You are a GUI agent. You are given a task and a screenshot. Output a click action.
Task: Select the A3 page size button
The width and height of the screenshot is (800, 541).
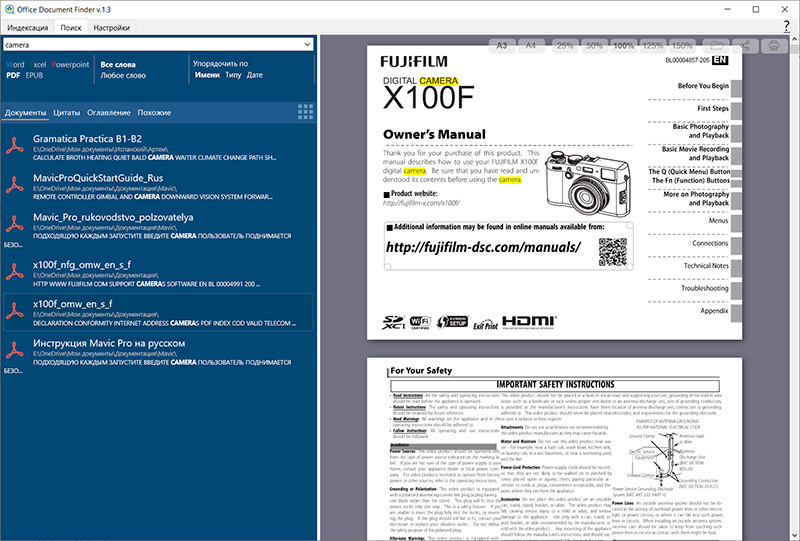(502, 45)
